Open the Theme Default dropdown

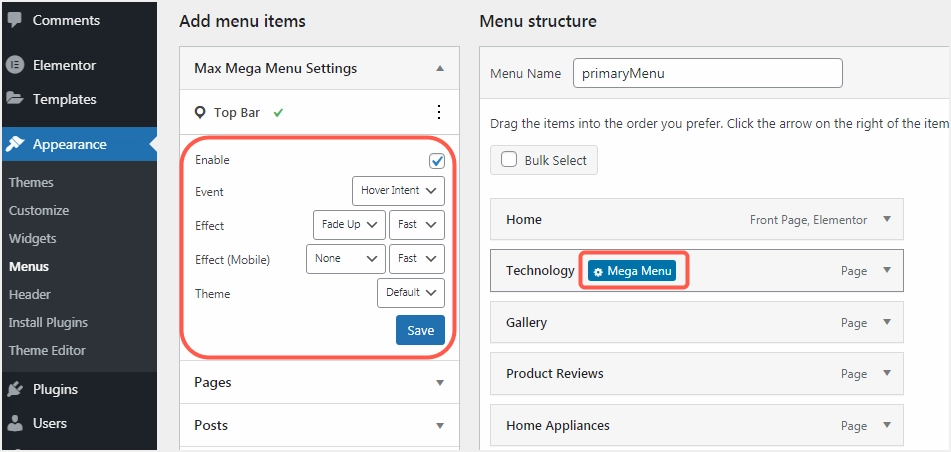tap(410, 293)
